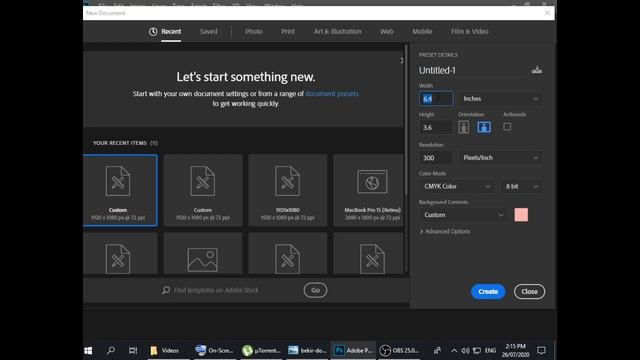
Task: Select the MacBook Pro 15 (Retina) preset
Action: tap(369, 190)
